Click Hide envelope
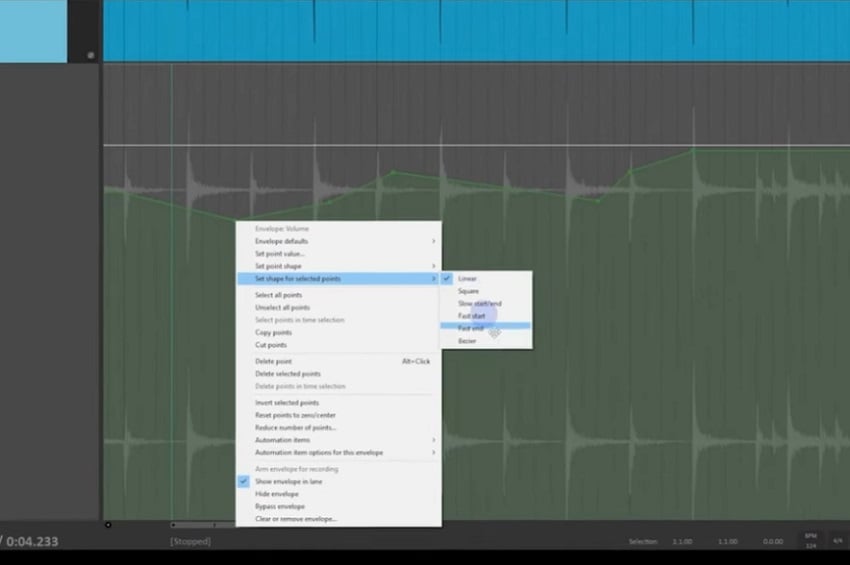850x565 pixels. point(339,494)
